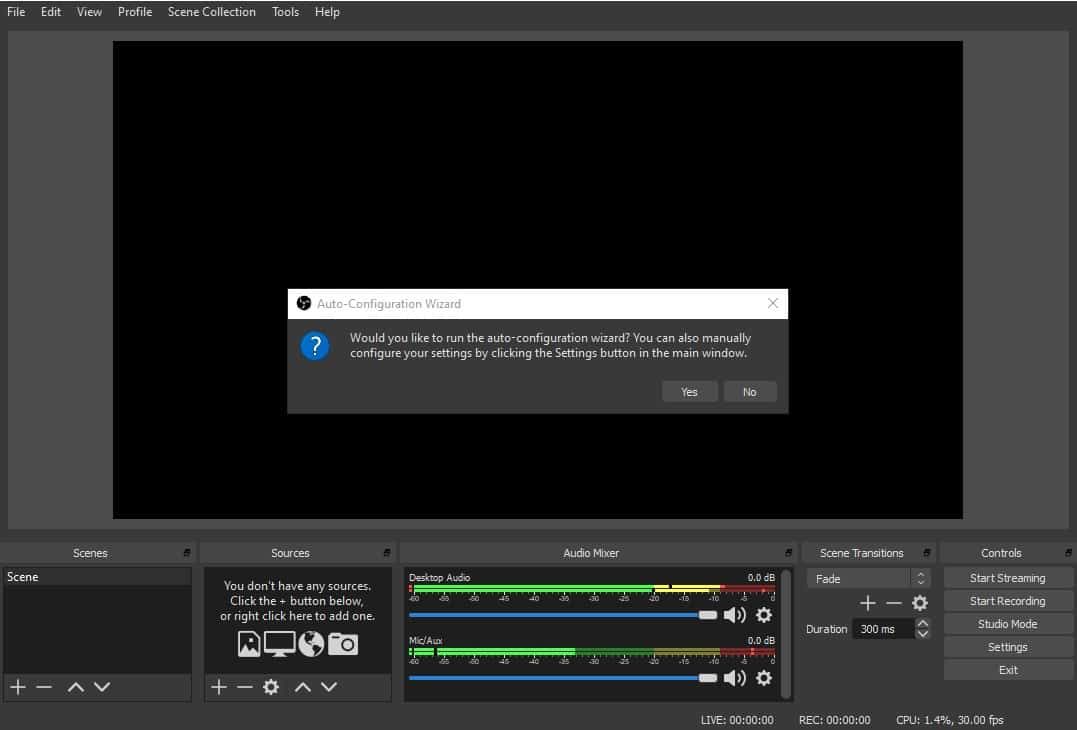
Task: Open the Scene Collection menu
Action: (211, 12)
